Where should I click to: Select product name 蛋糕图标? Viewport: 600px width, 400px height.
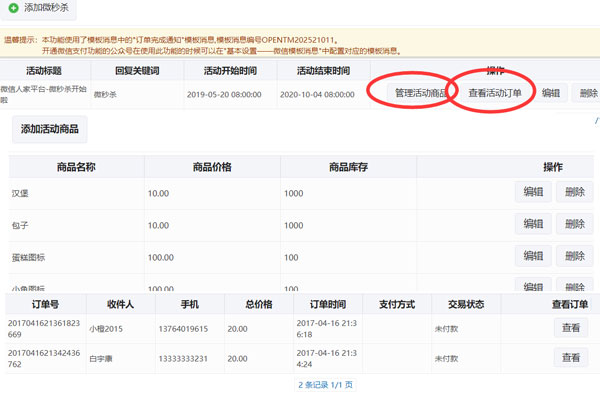coord(28,258)
